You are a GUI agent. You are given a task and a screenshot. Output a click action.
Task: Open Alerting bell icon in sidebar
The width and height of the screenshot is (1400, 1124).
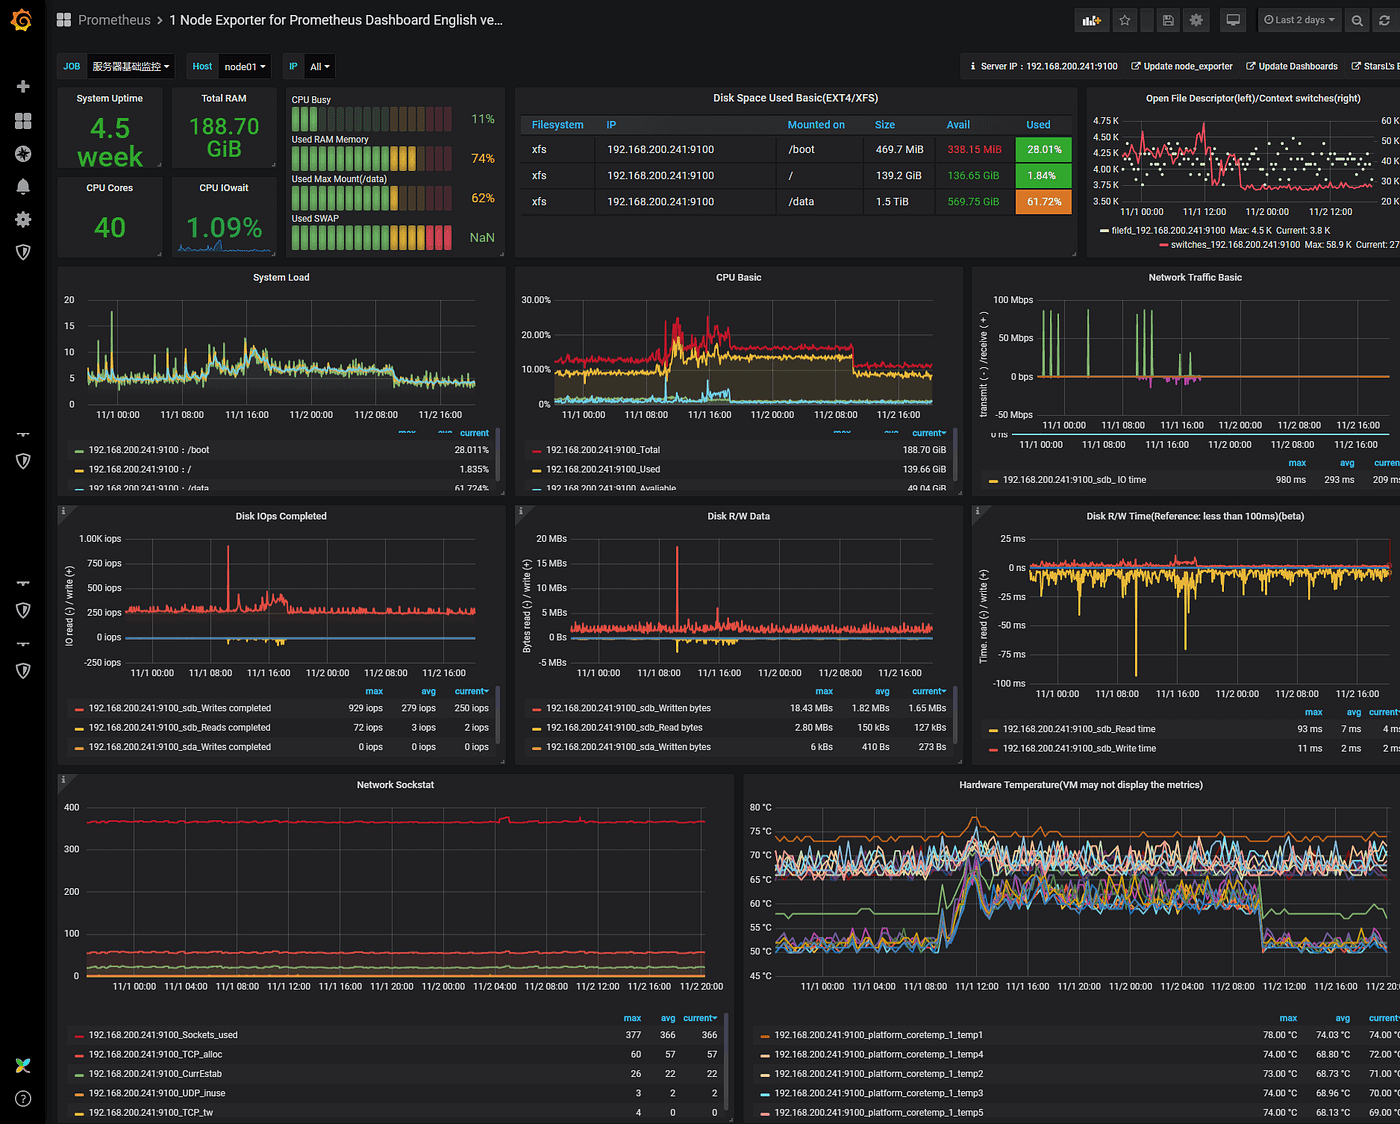coord(22,186)
